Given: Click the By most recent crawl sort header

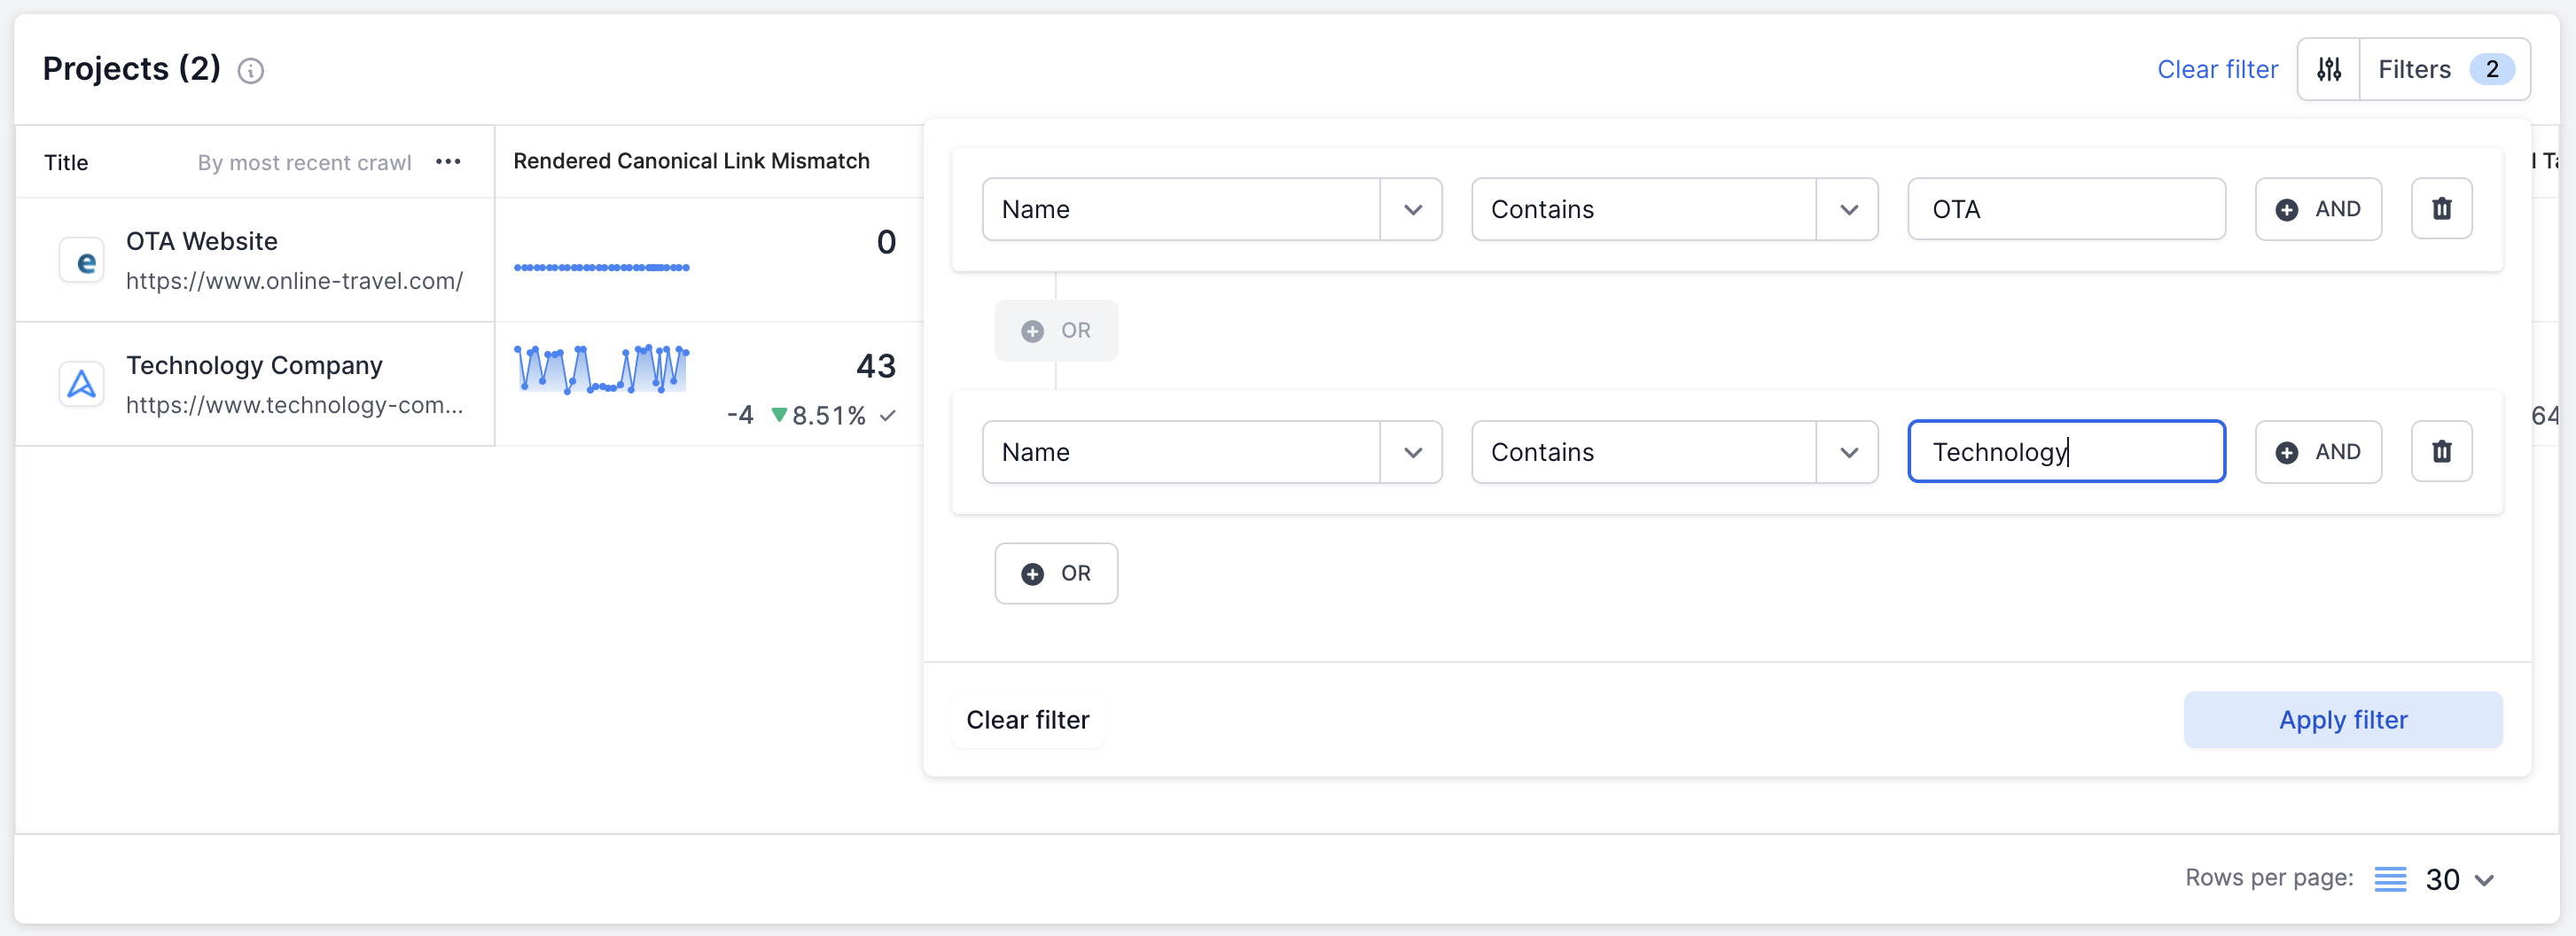Looking at the screenshot, I should [303, 161].
